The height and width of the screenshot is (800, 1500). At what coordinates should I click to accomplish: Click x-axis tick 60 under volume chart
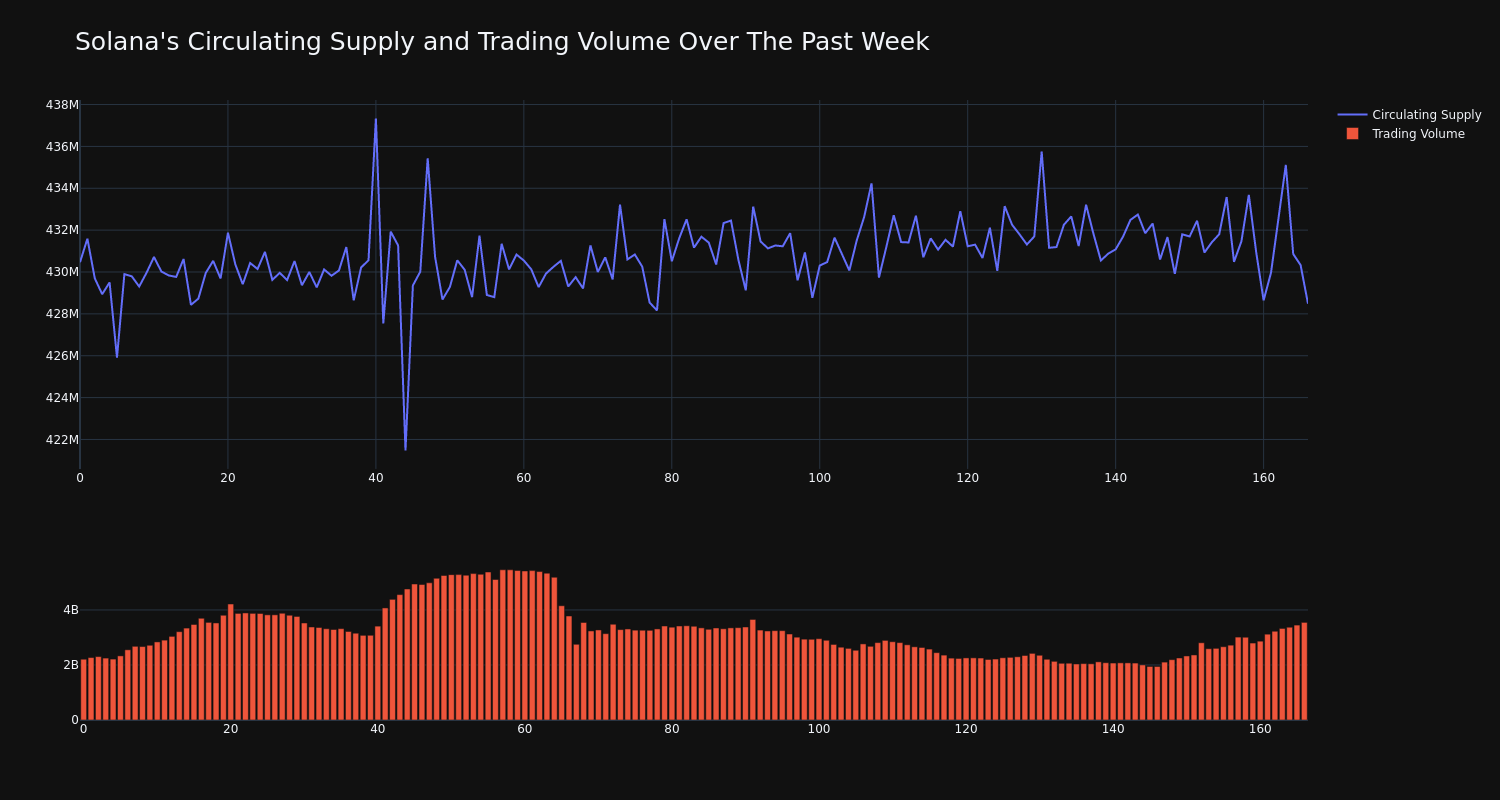(525, 729)
